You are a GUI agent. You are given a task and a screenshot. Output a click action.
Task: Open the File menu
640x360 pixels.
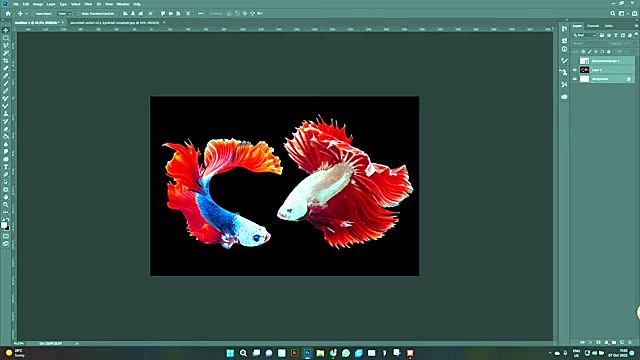tap(16, 4)
